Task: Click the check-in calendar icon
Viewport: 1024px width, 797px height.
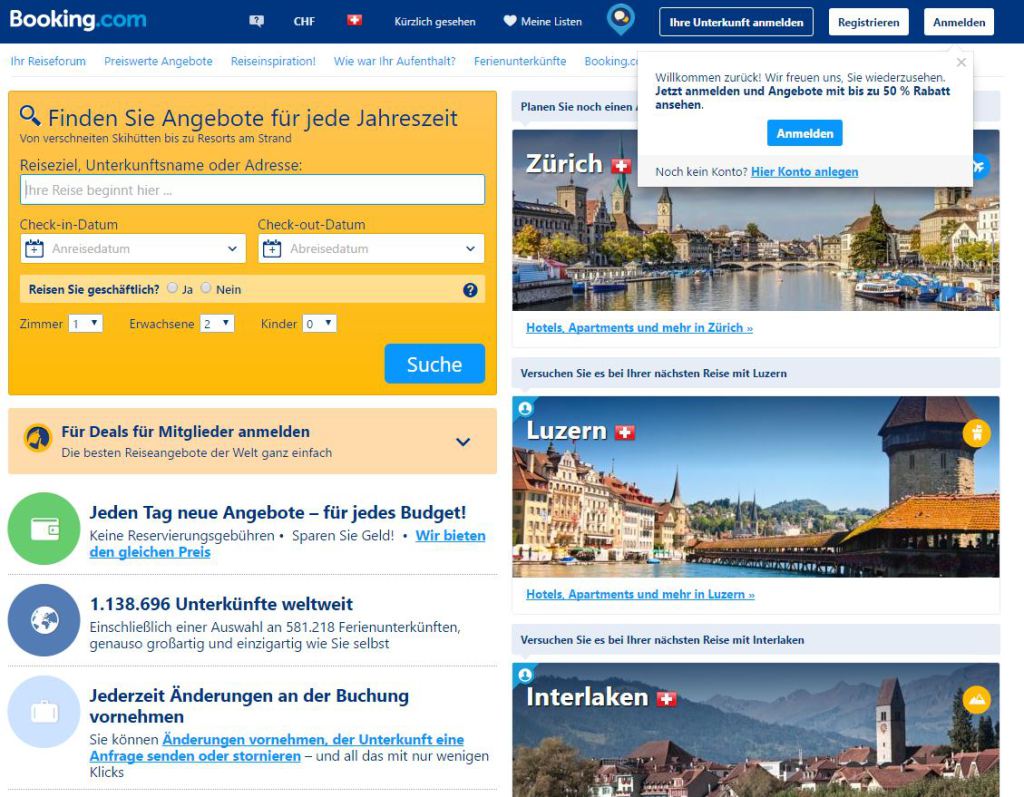Action: tap(34, 248)
